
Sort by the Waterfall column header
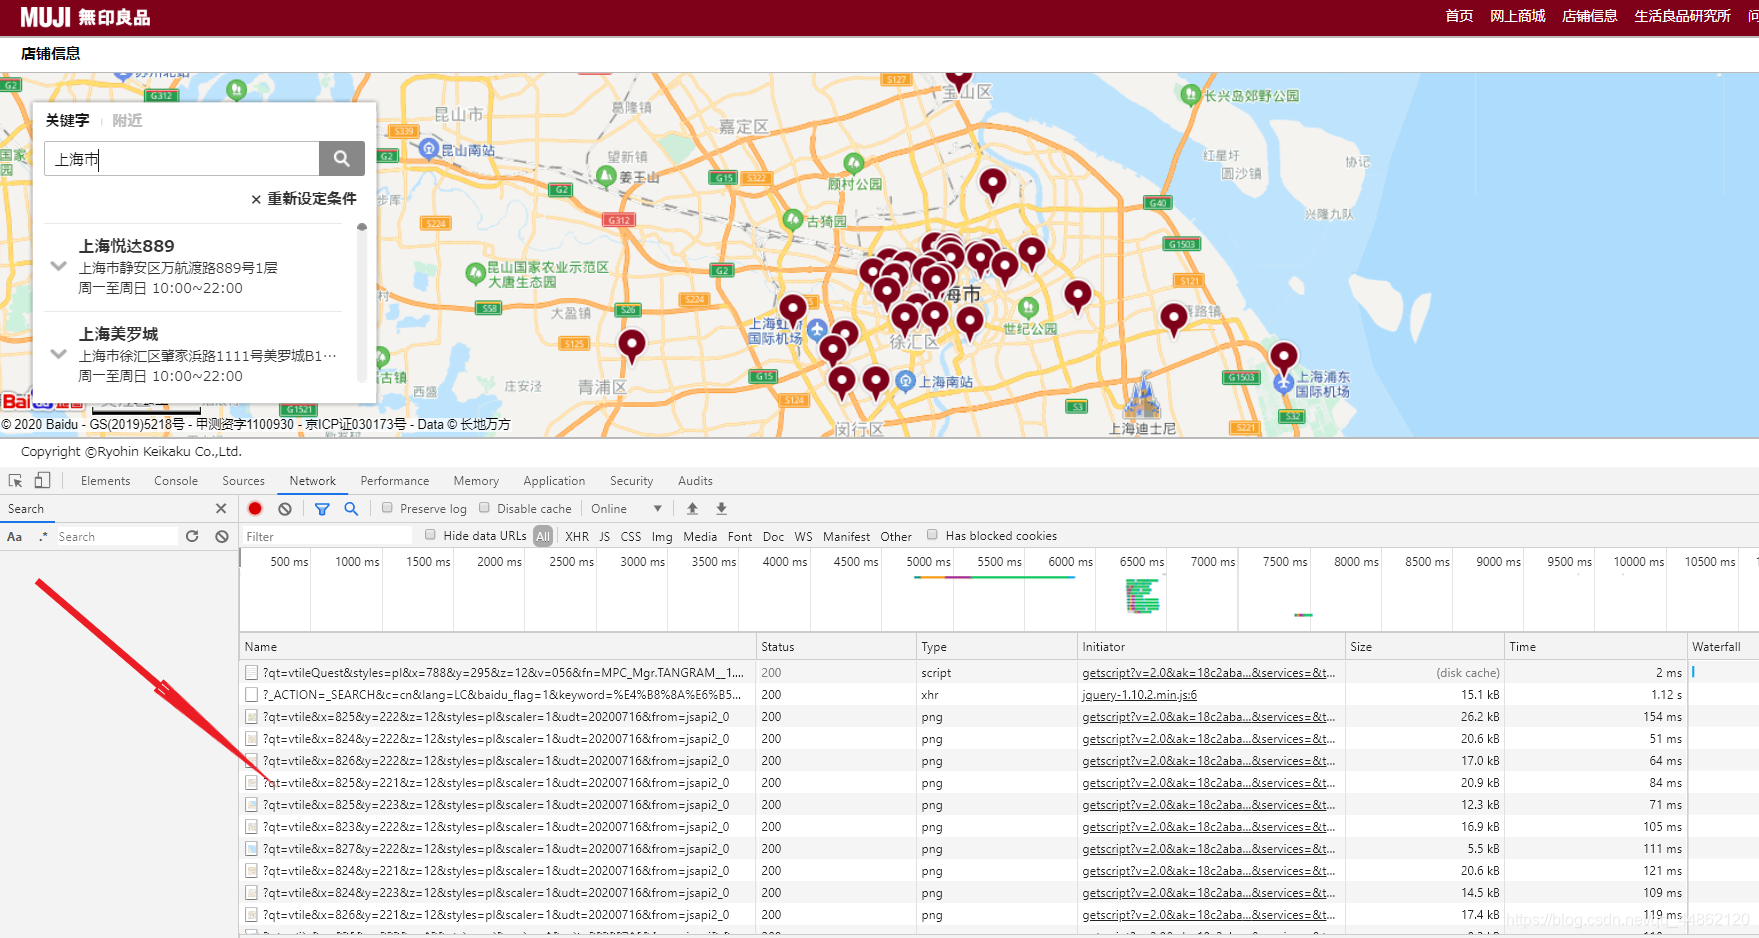tap(1722, 647)
